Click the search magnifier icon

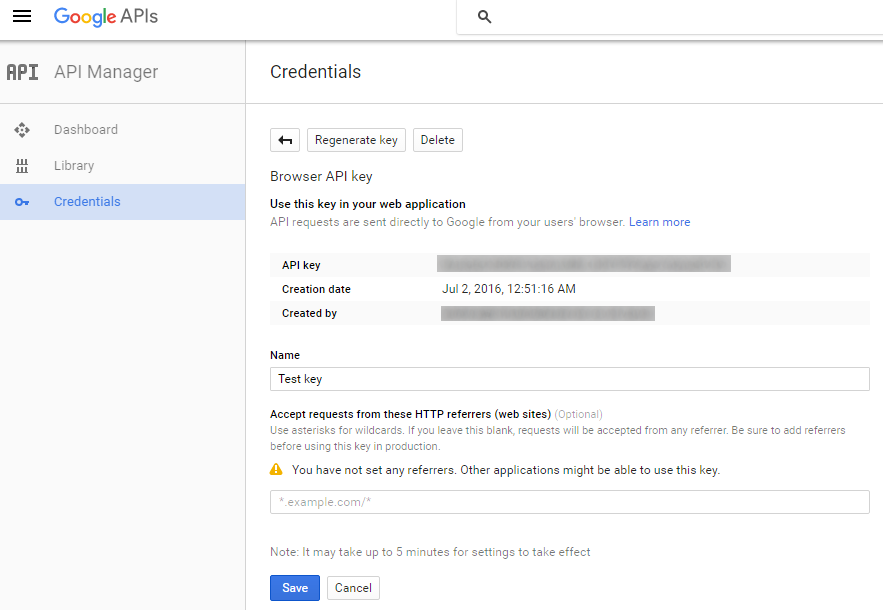click(x=484, y=17)
